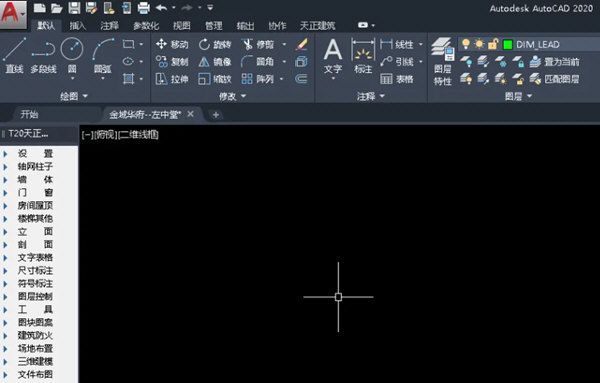Screen dimensions: 600x383
Task: Click the Plot printer icon
Action: coord(144,8)
